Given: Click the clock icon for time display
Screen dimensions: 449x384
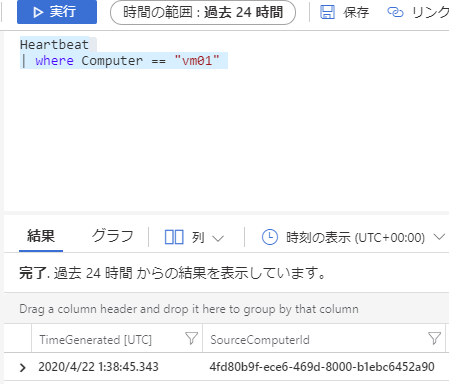Looking at the screenshot, I should click(x=269, y=237).
